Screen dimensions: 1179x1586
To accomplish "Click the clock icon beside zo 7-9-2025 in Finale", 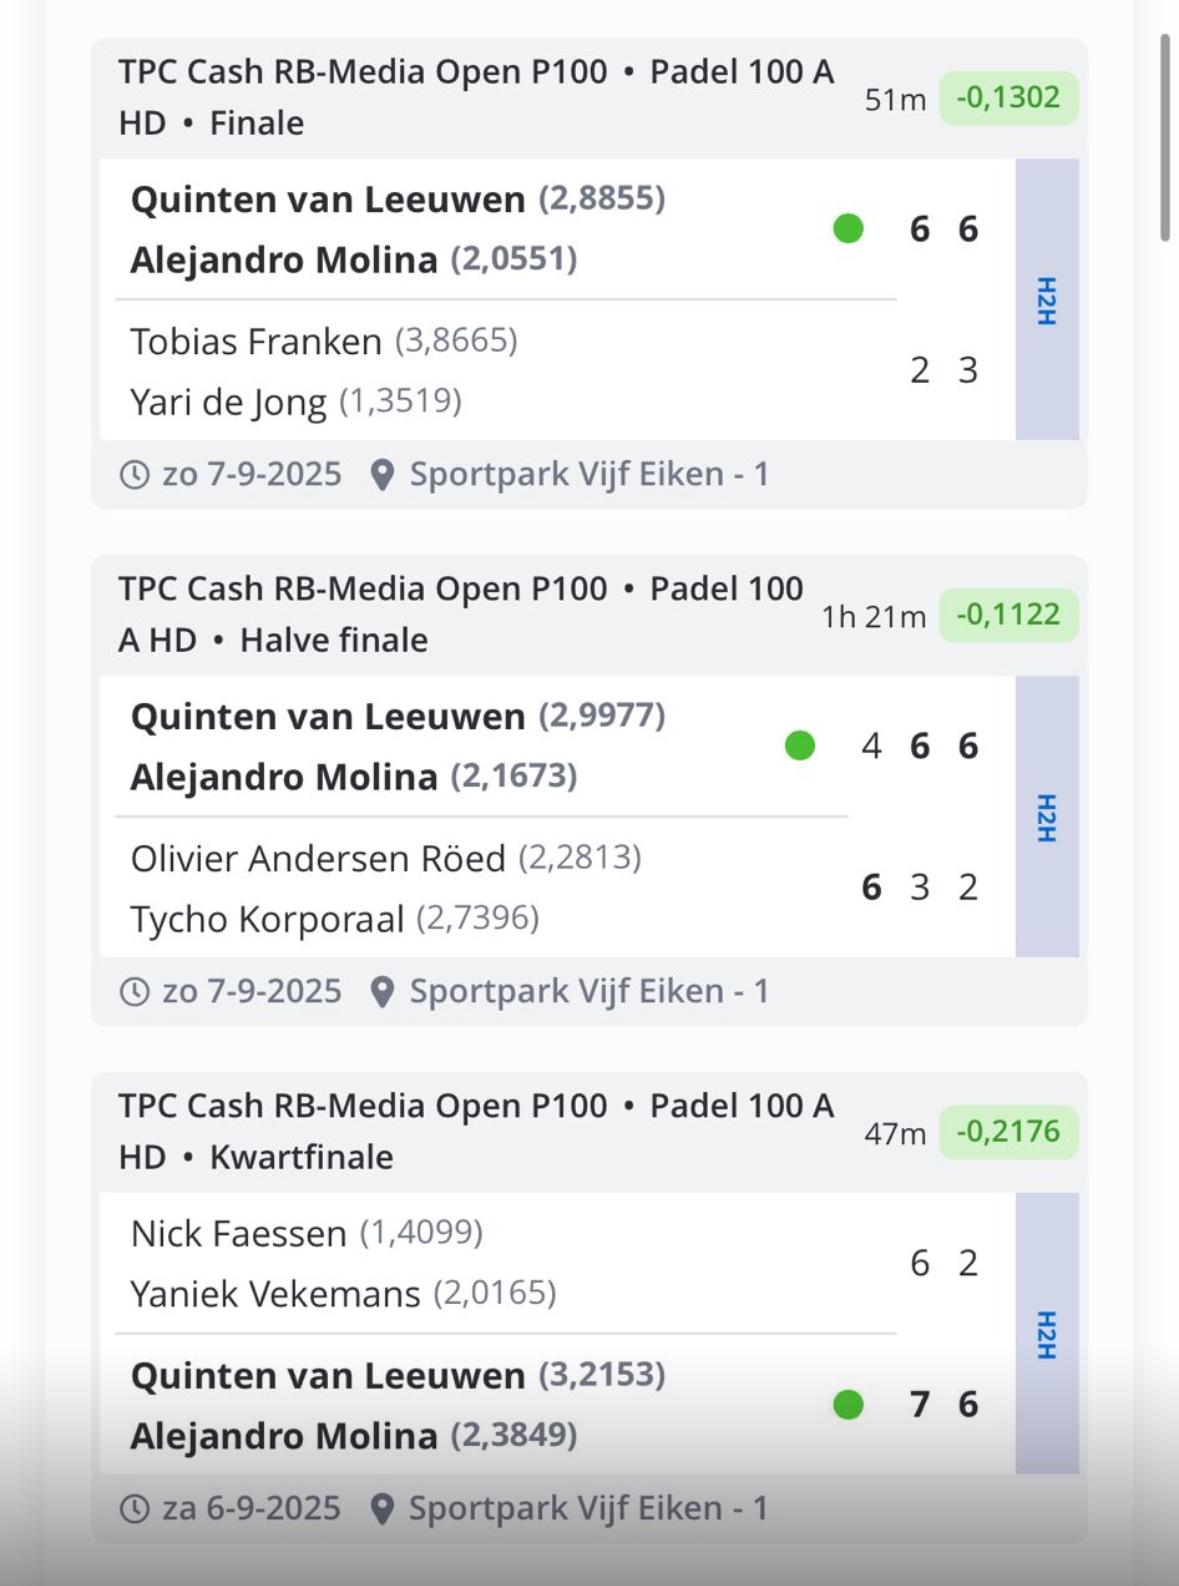I will pos(135,474).
